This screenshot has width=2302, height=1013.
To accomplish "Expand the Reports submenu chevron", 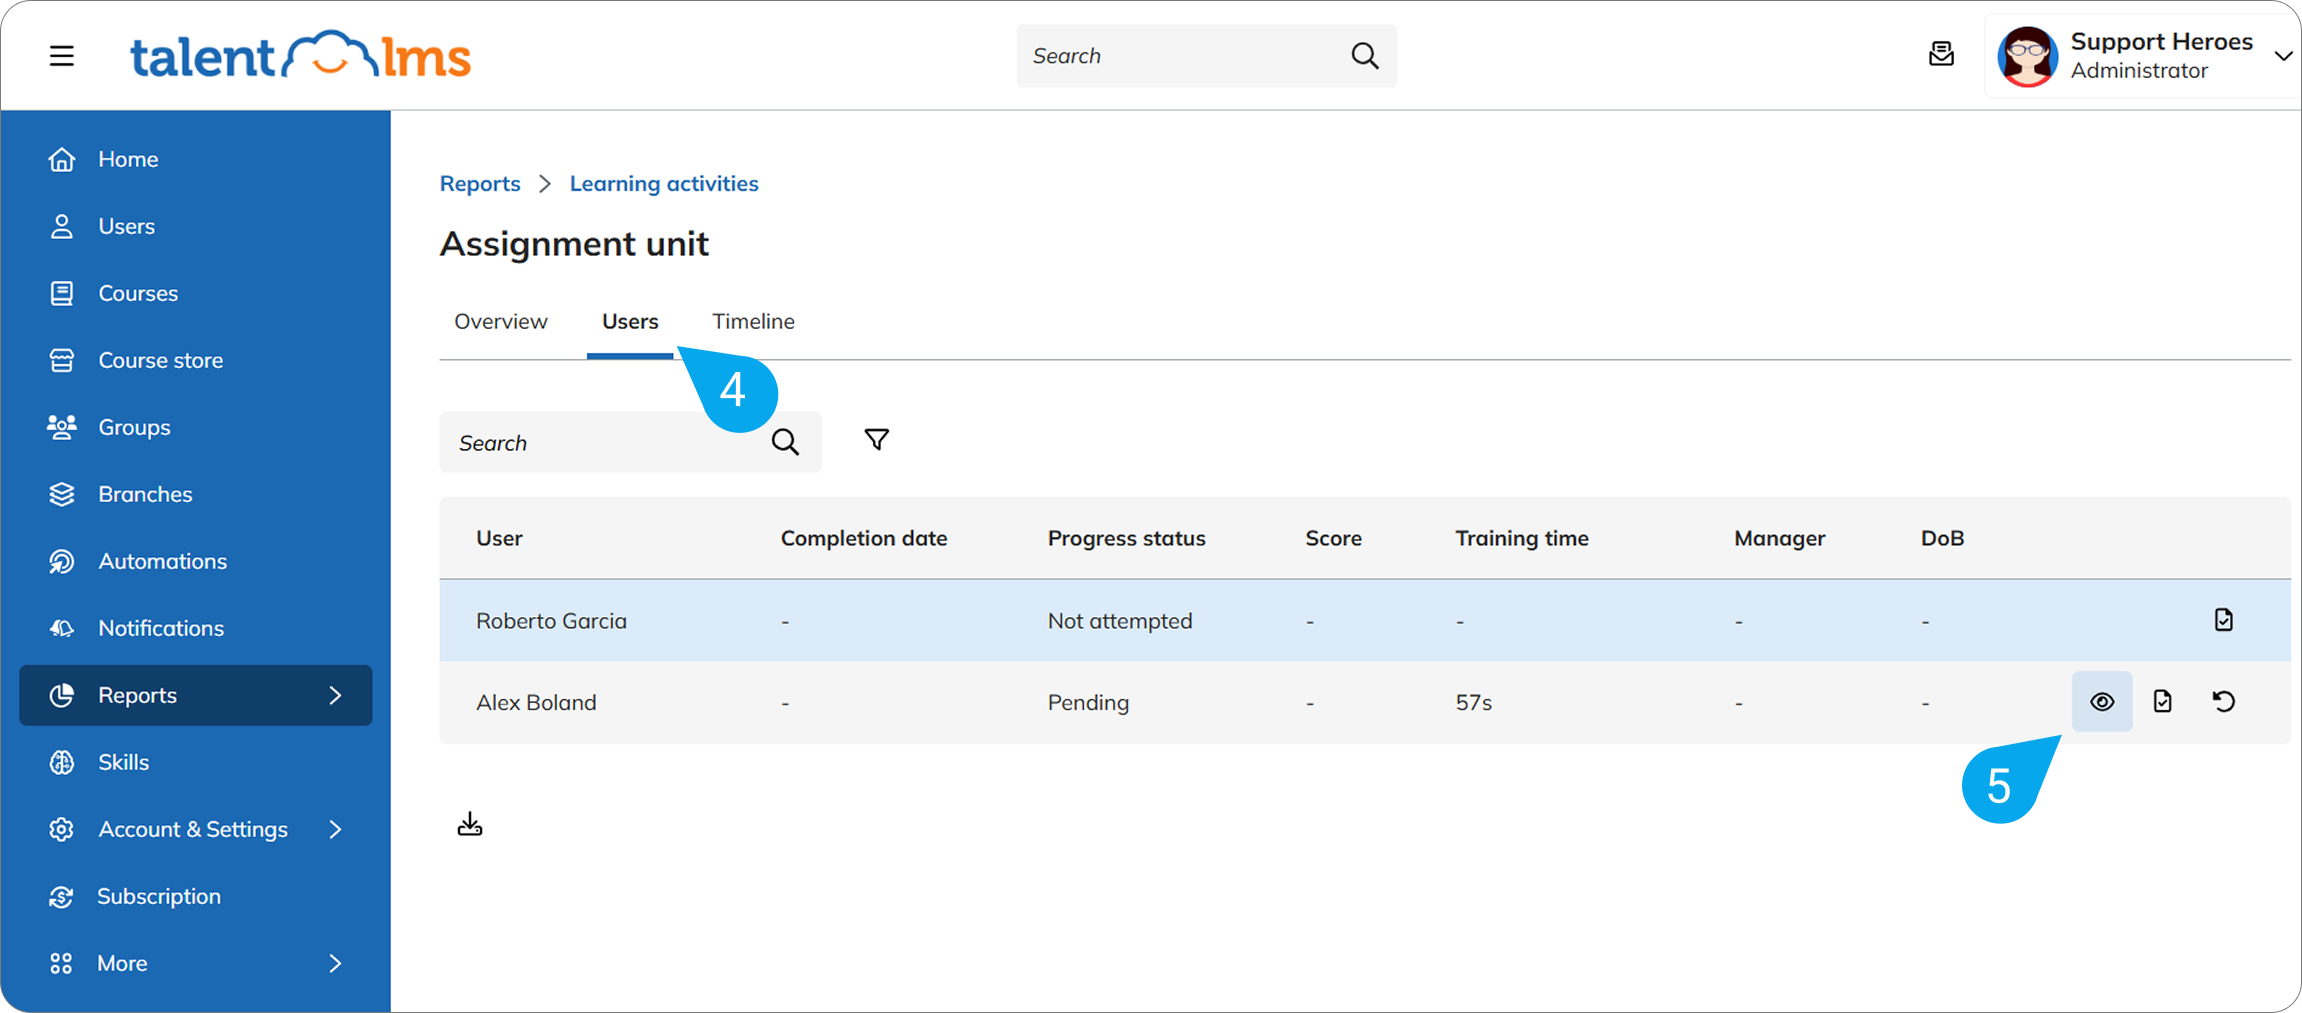I will click(x=336, y=695).
